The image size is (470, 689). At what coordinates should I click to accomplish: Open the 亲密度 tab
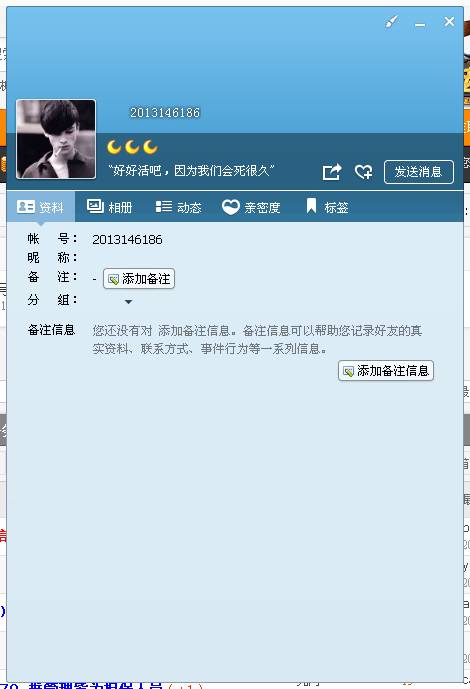tap(251, 207)
